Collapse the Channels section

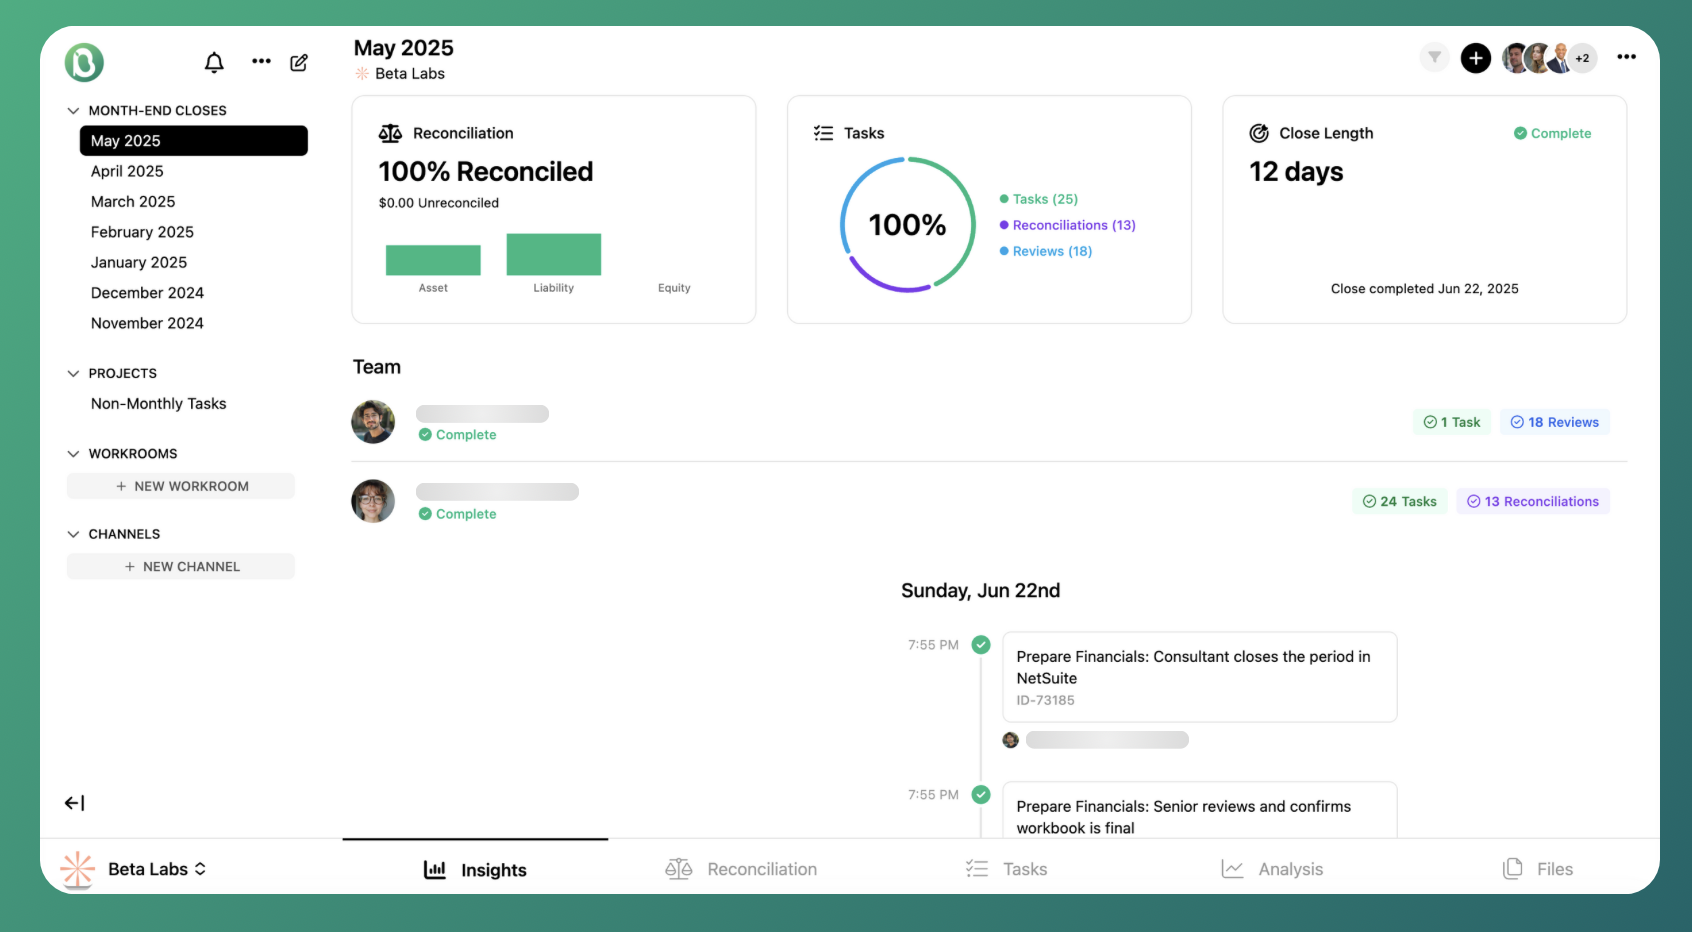point(73,534)
